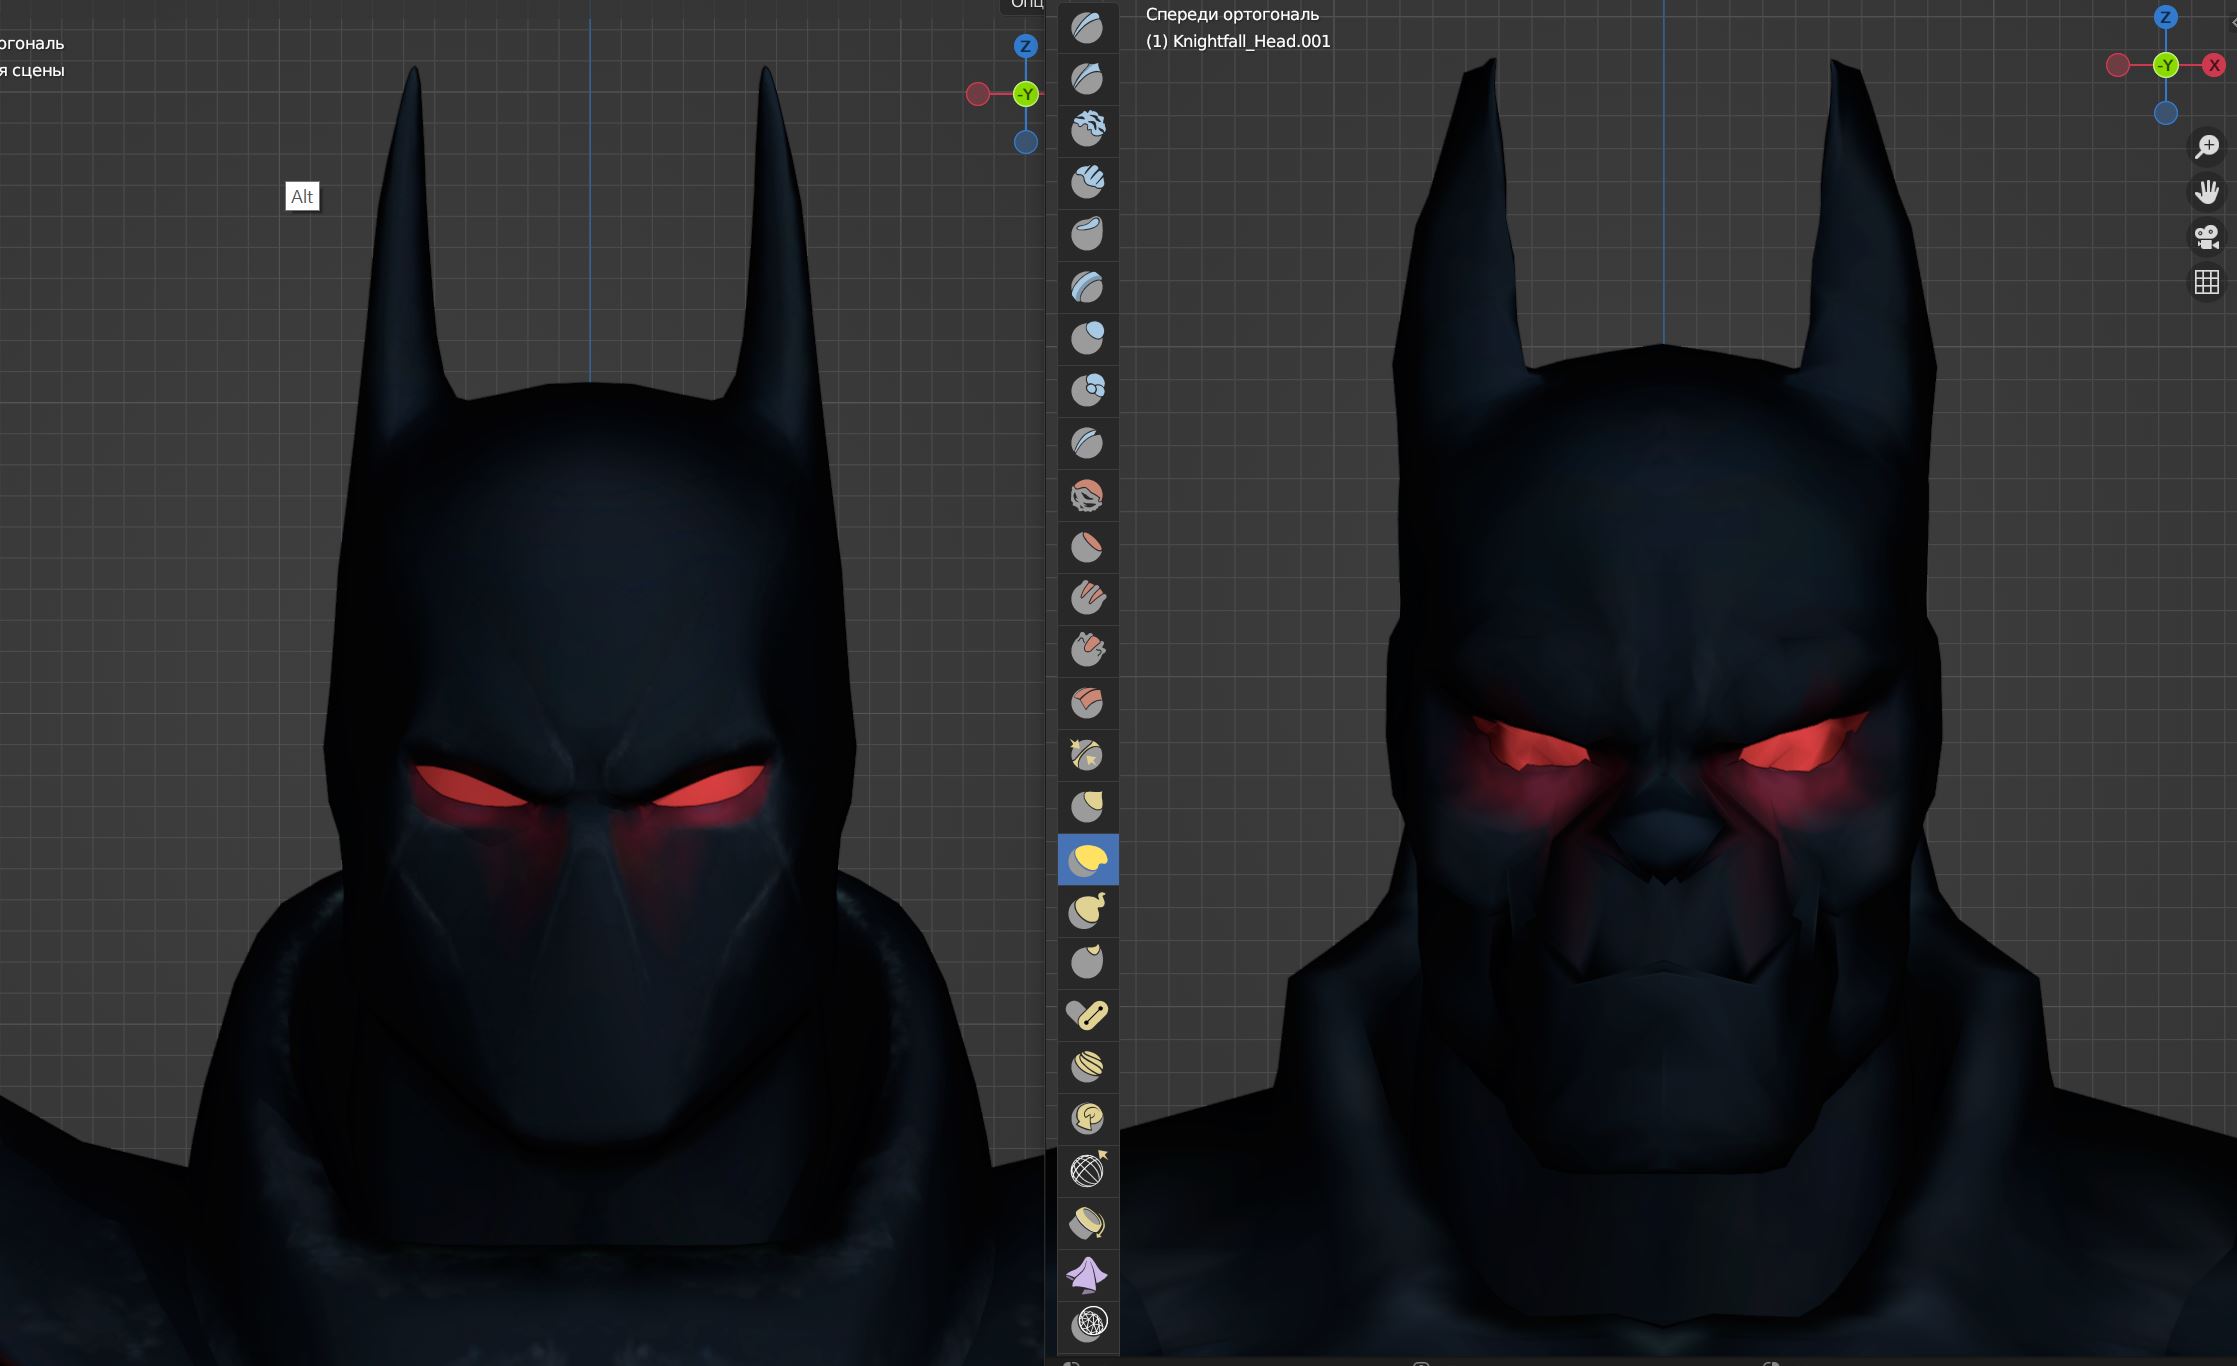Image resolution: width=2237 pixels, height=1366 pixels.
Task: Toggle camera view in right viewport
Action: pos(2206,237)
